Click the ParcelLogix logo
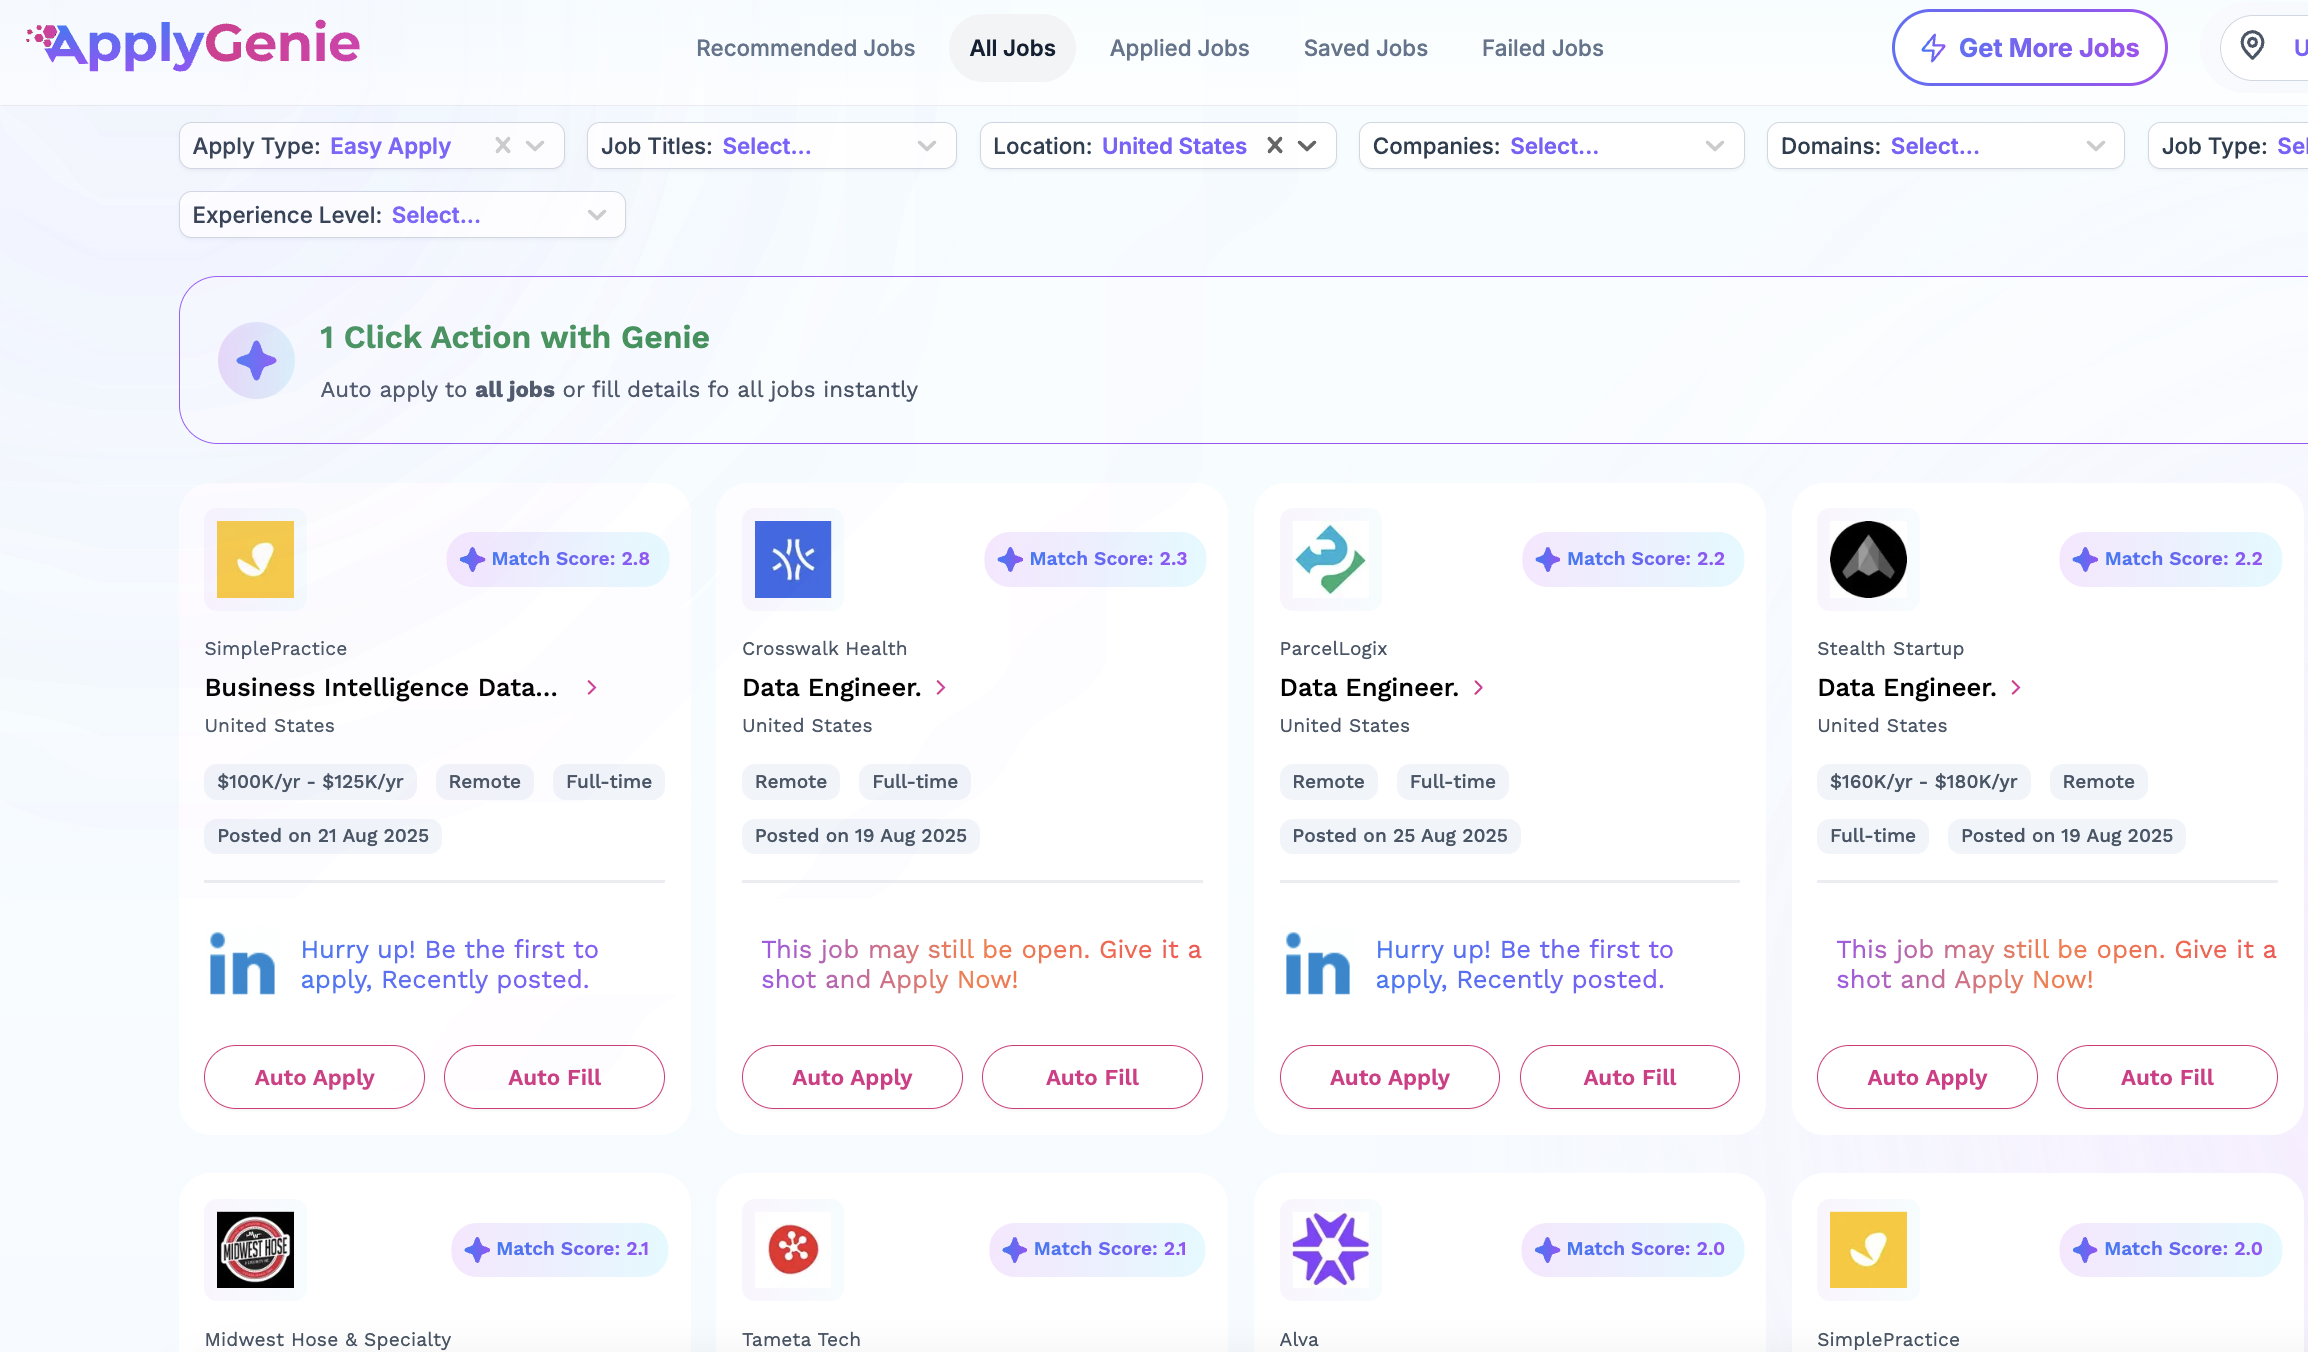 [1331, 559]
